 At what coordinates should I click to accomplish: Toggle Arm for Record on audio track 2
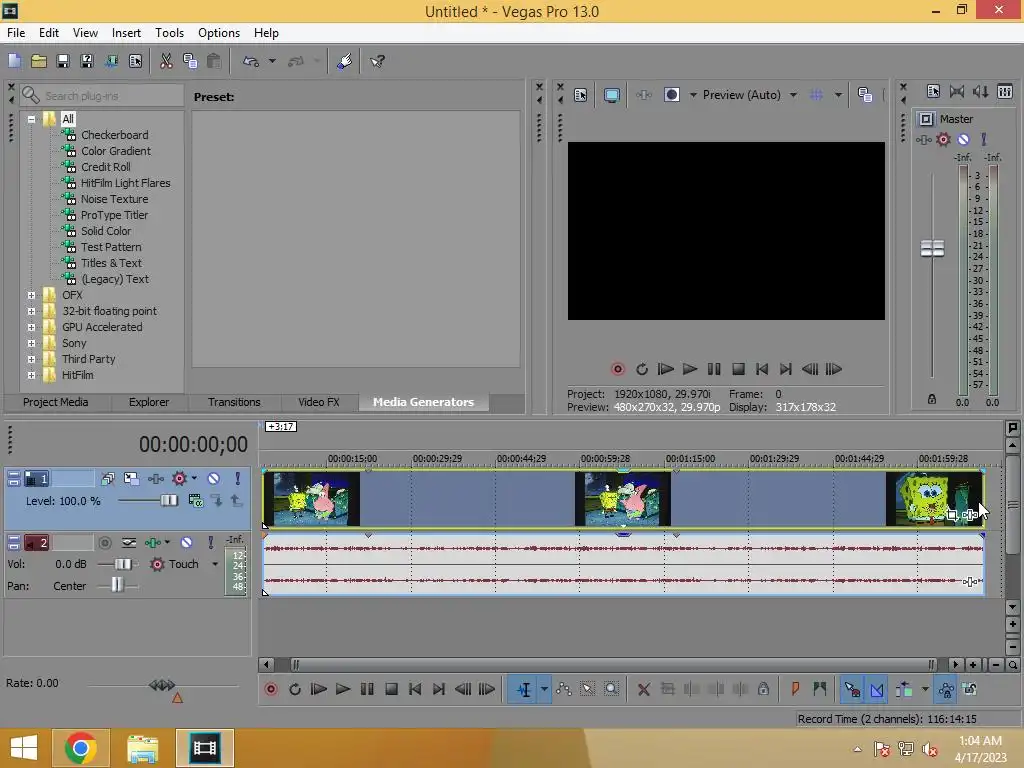tap(104, 543)
